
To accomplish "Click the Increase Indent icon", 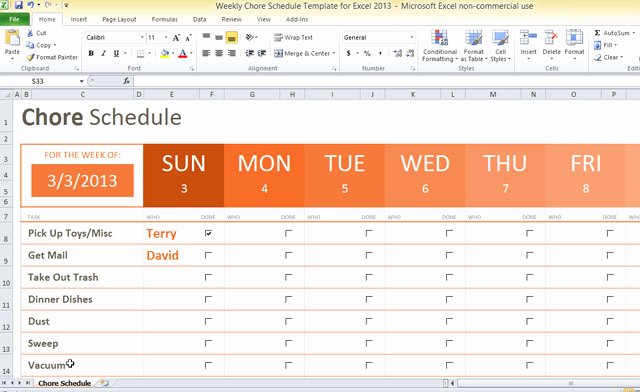I will [262, 53].
